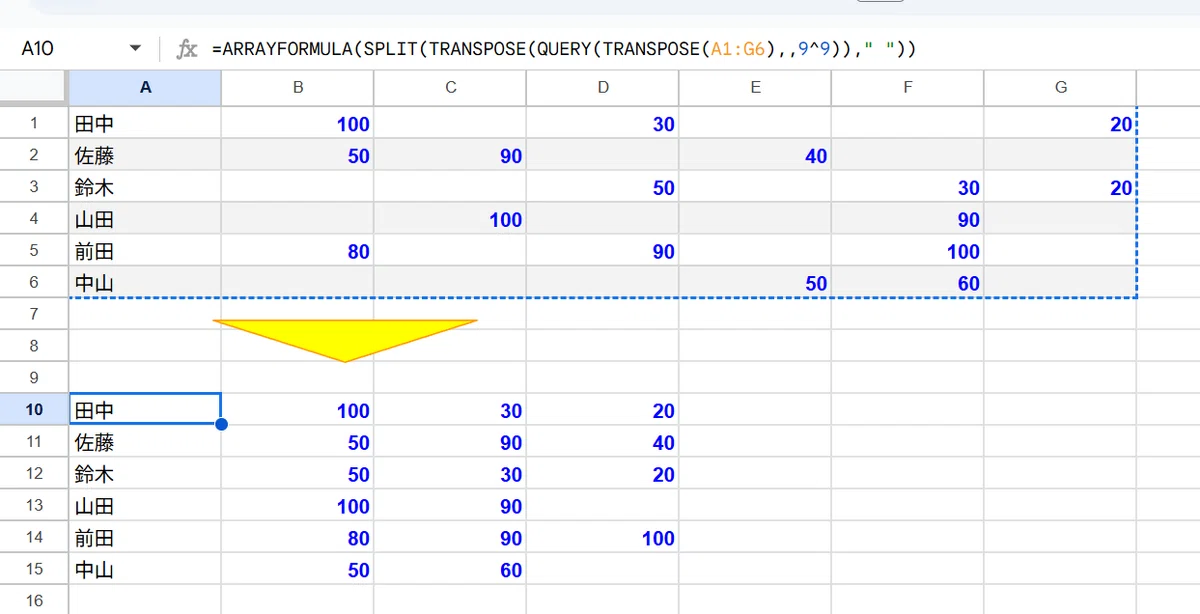Click cell F4 with value 90

(908, 219)
